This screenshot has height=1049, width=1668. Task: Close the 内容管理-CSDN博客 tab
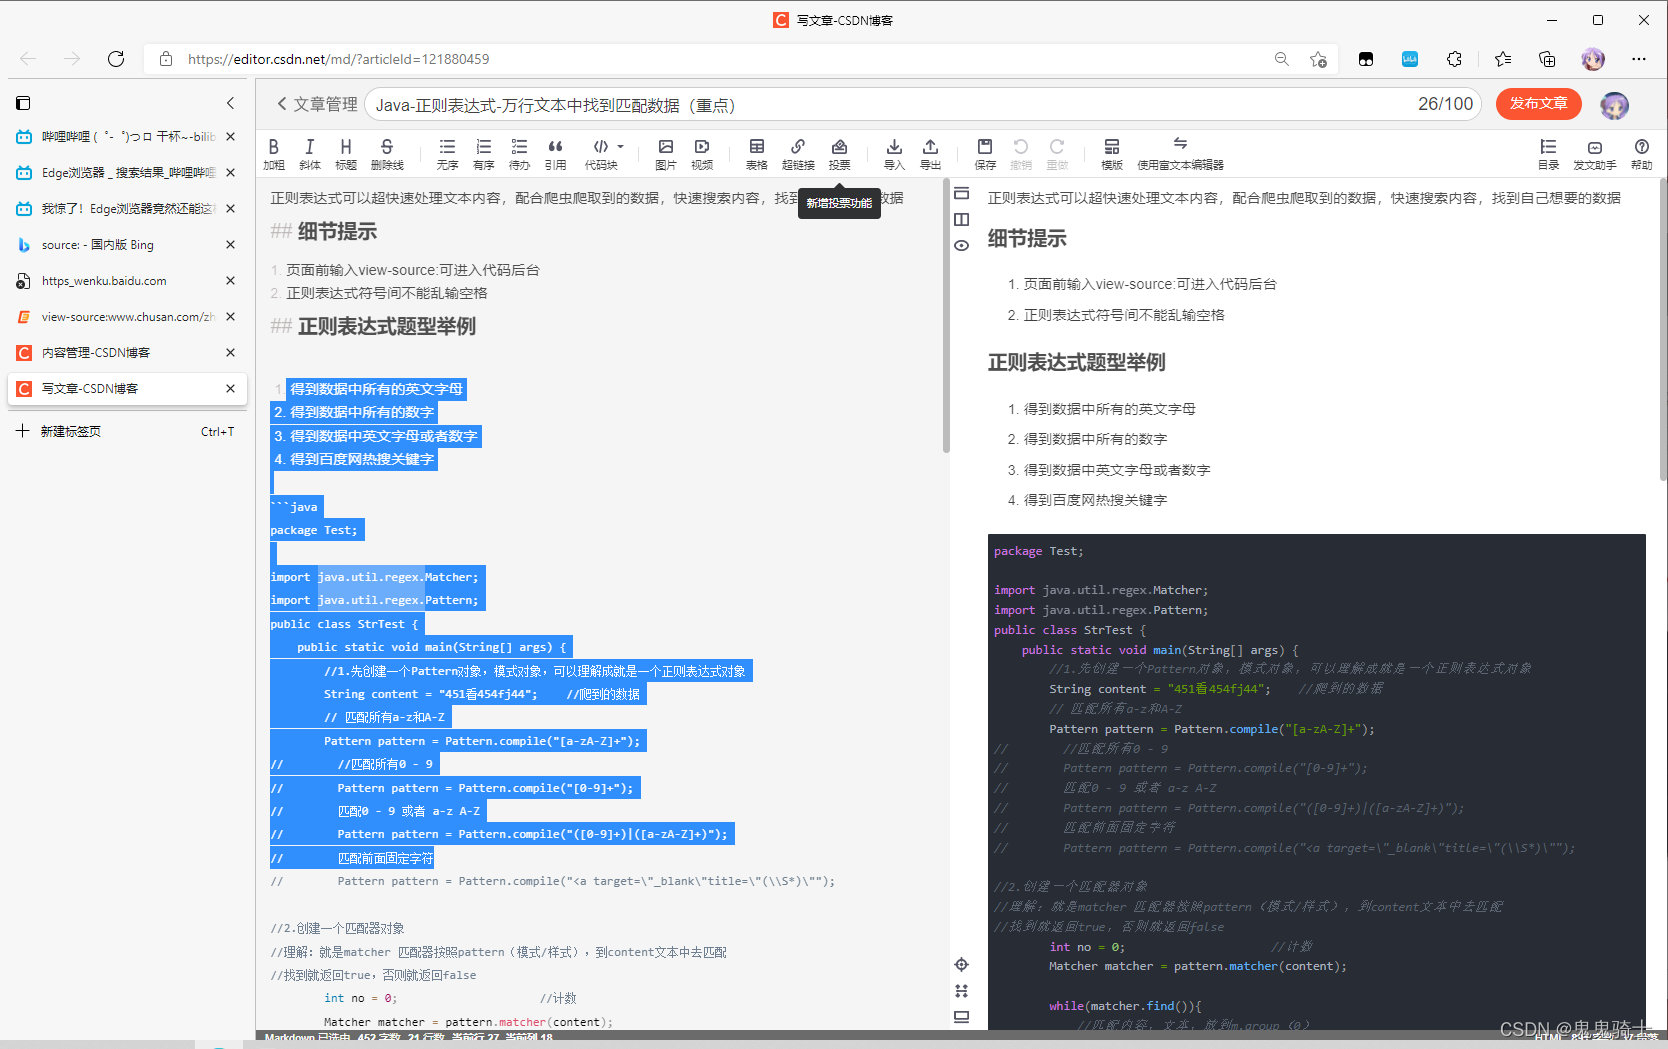(x=230, y=352)
